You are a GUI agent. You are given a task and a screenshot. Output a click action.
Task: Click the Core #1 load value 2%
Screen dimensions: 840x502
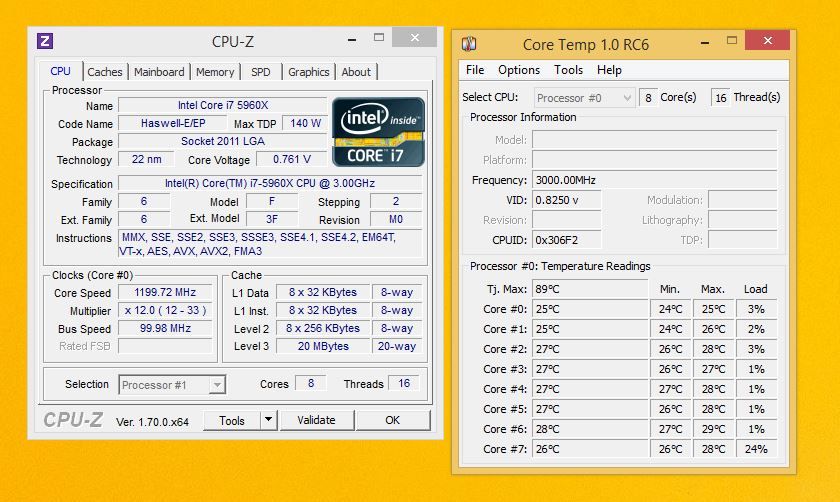pyautogui.click(x=756, y=329)
